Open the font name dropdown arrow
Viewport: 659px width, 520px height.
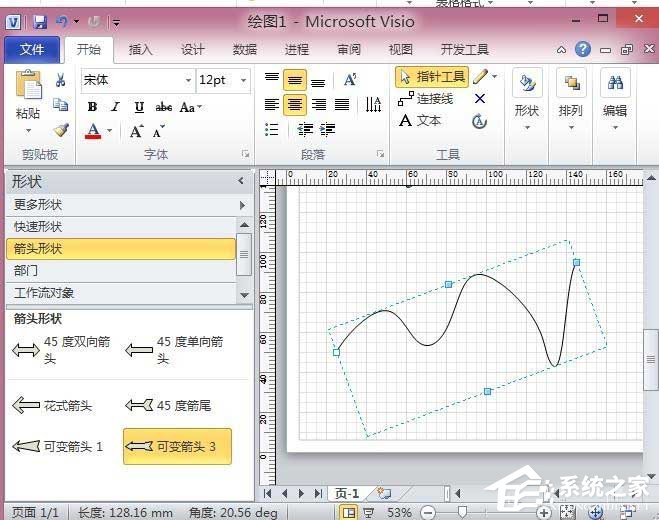188,80
